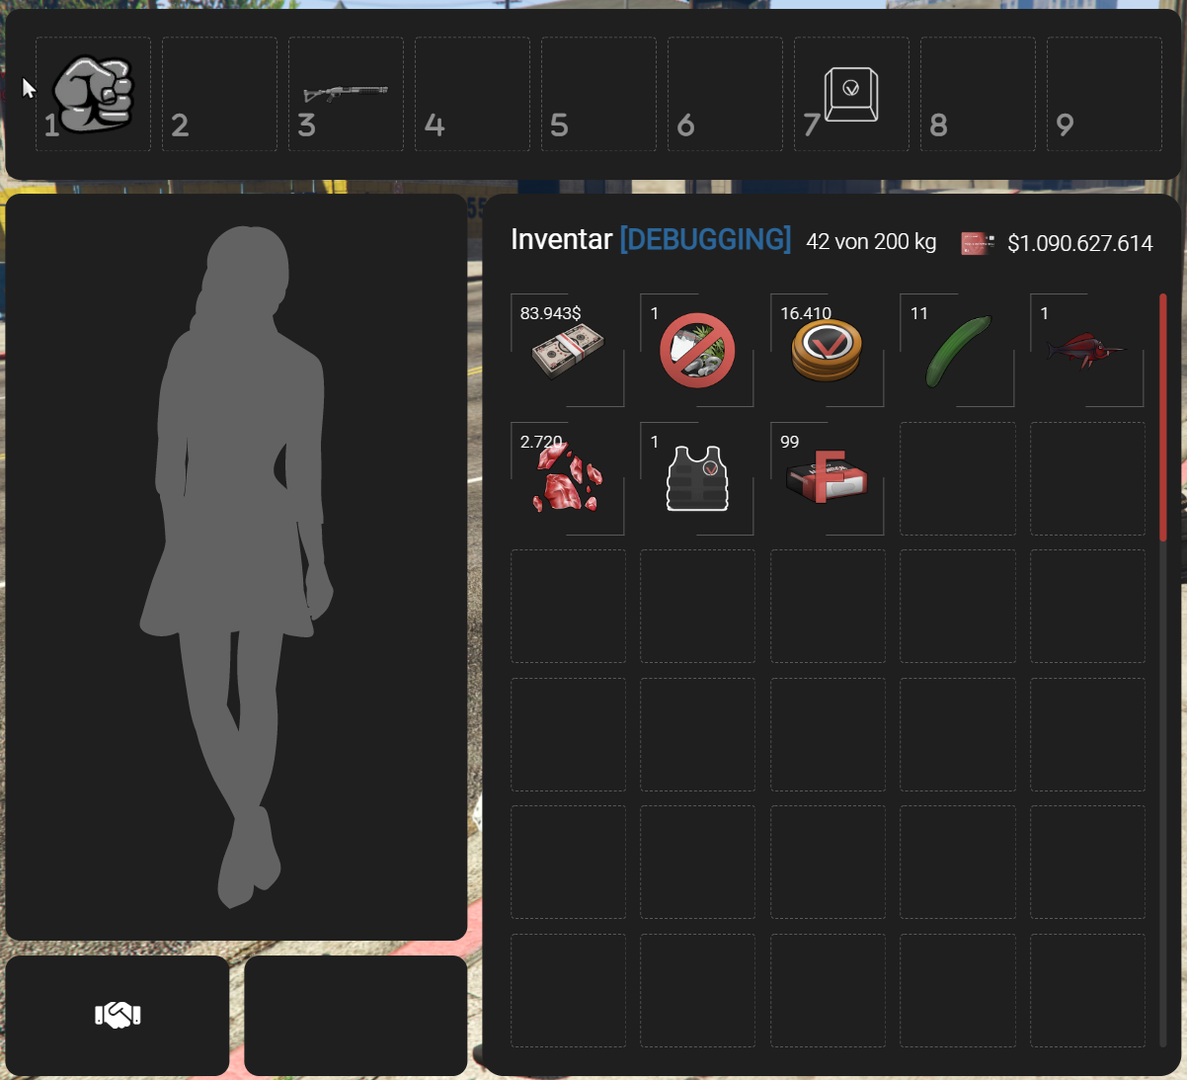Pick the green cucumber item
Viewport: 1187px width, 1080px height.
coord(957,351)
